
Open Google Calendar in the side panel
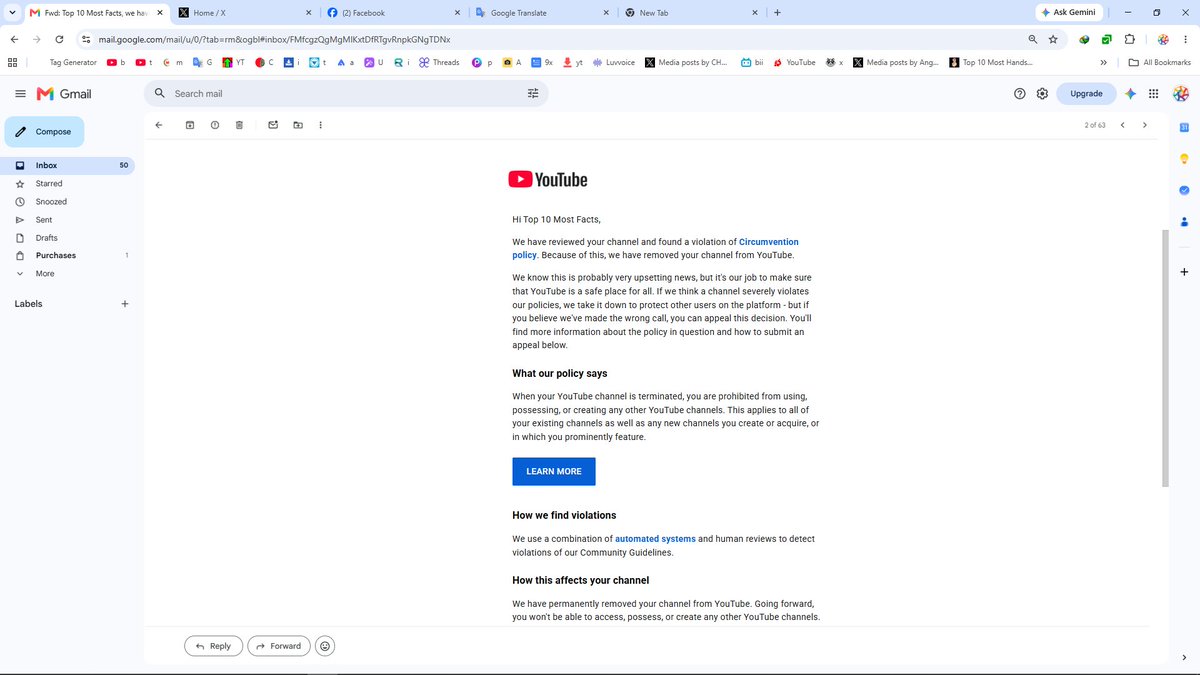[x=1184, y=127]
